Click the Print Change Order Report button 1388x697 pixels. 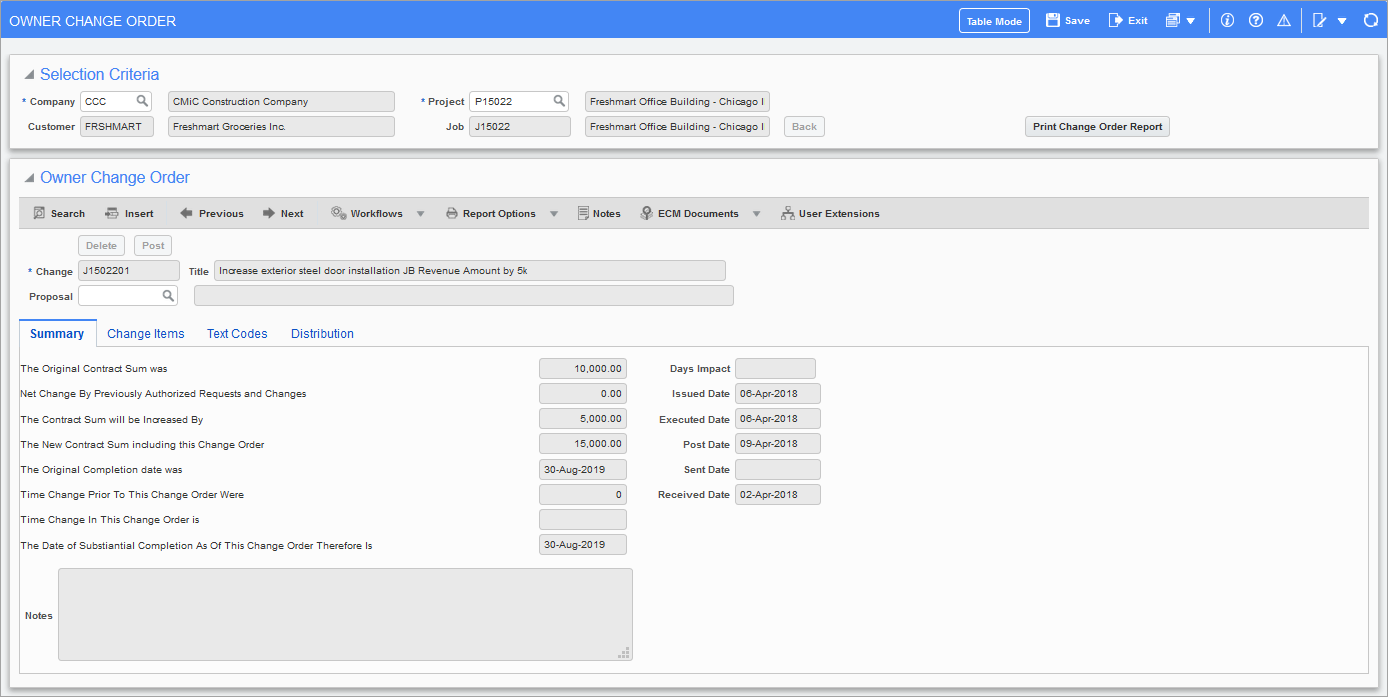coord(1096,126)
